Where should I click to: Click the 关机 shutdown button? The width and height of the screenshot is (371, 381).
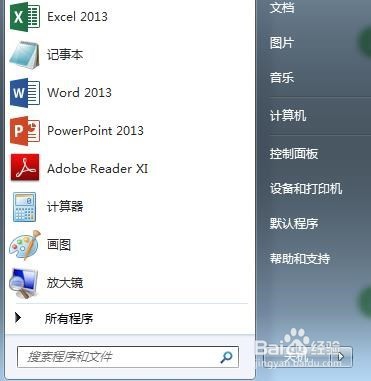(x=296, y=357)
